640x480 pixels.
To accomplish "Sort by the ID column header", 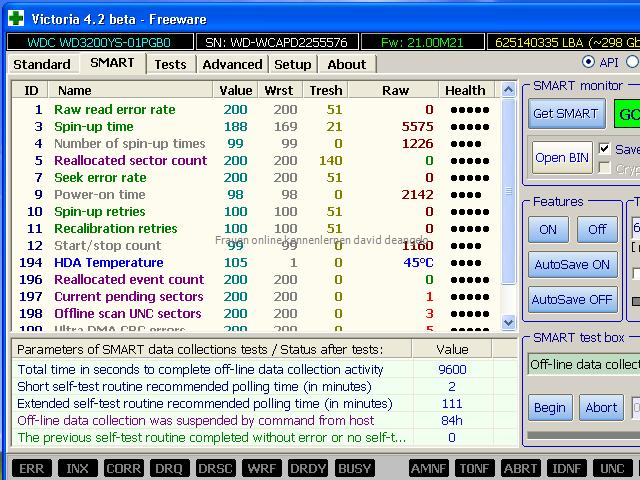I will [x=31, y=90].
